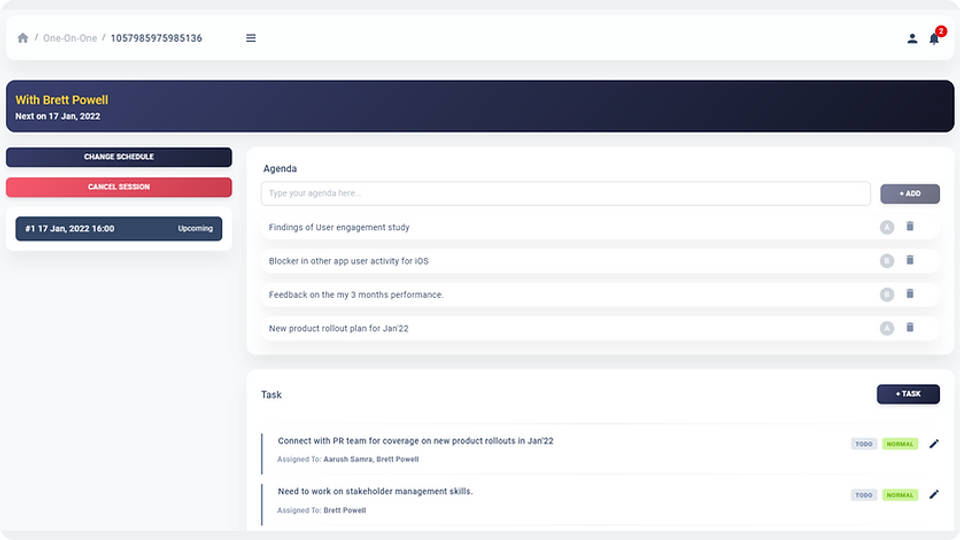
Task: Click breadcrumb ID 1057985975985136
Action: click(156, 38)
